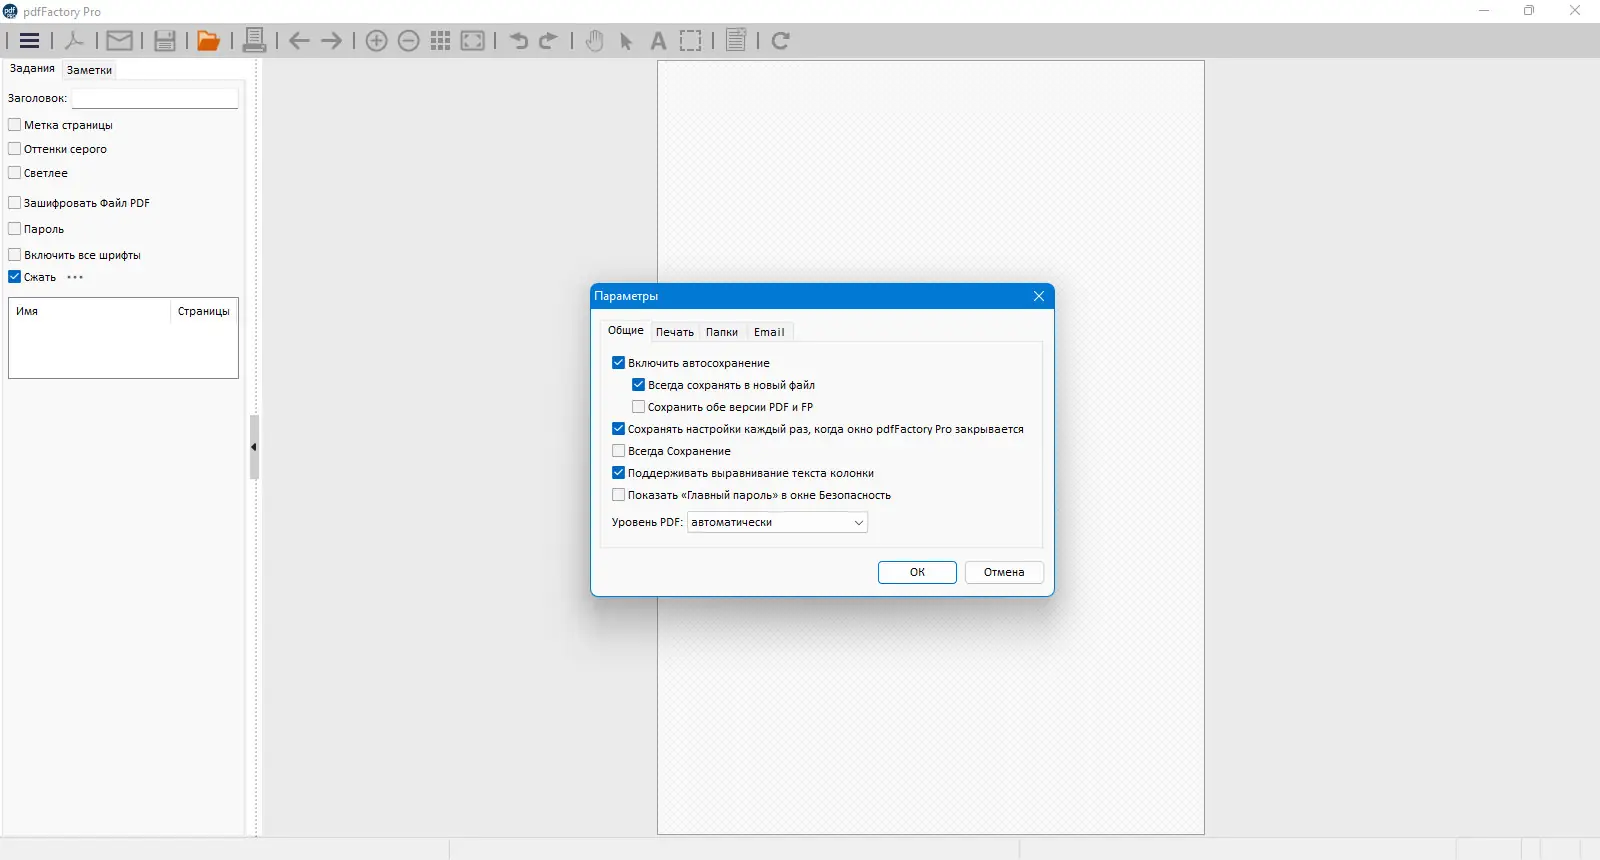Go to next page with right arrow
Screen dimensions: 1600x860
[x=331, y=41]
